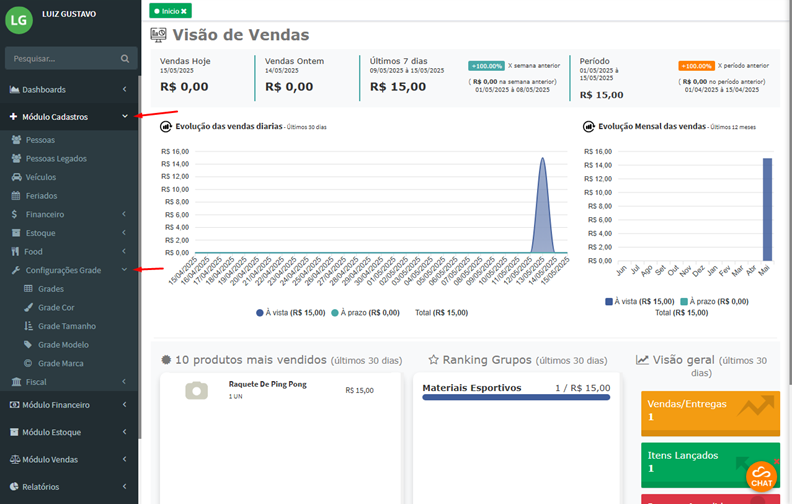The width and height of the screenshot is (792, 504).
Task: Toggle the À vista legend in daily chart
Action: pos(291,312)
